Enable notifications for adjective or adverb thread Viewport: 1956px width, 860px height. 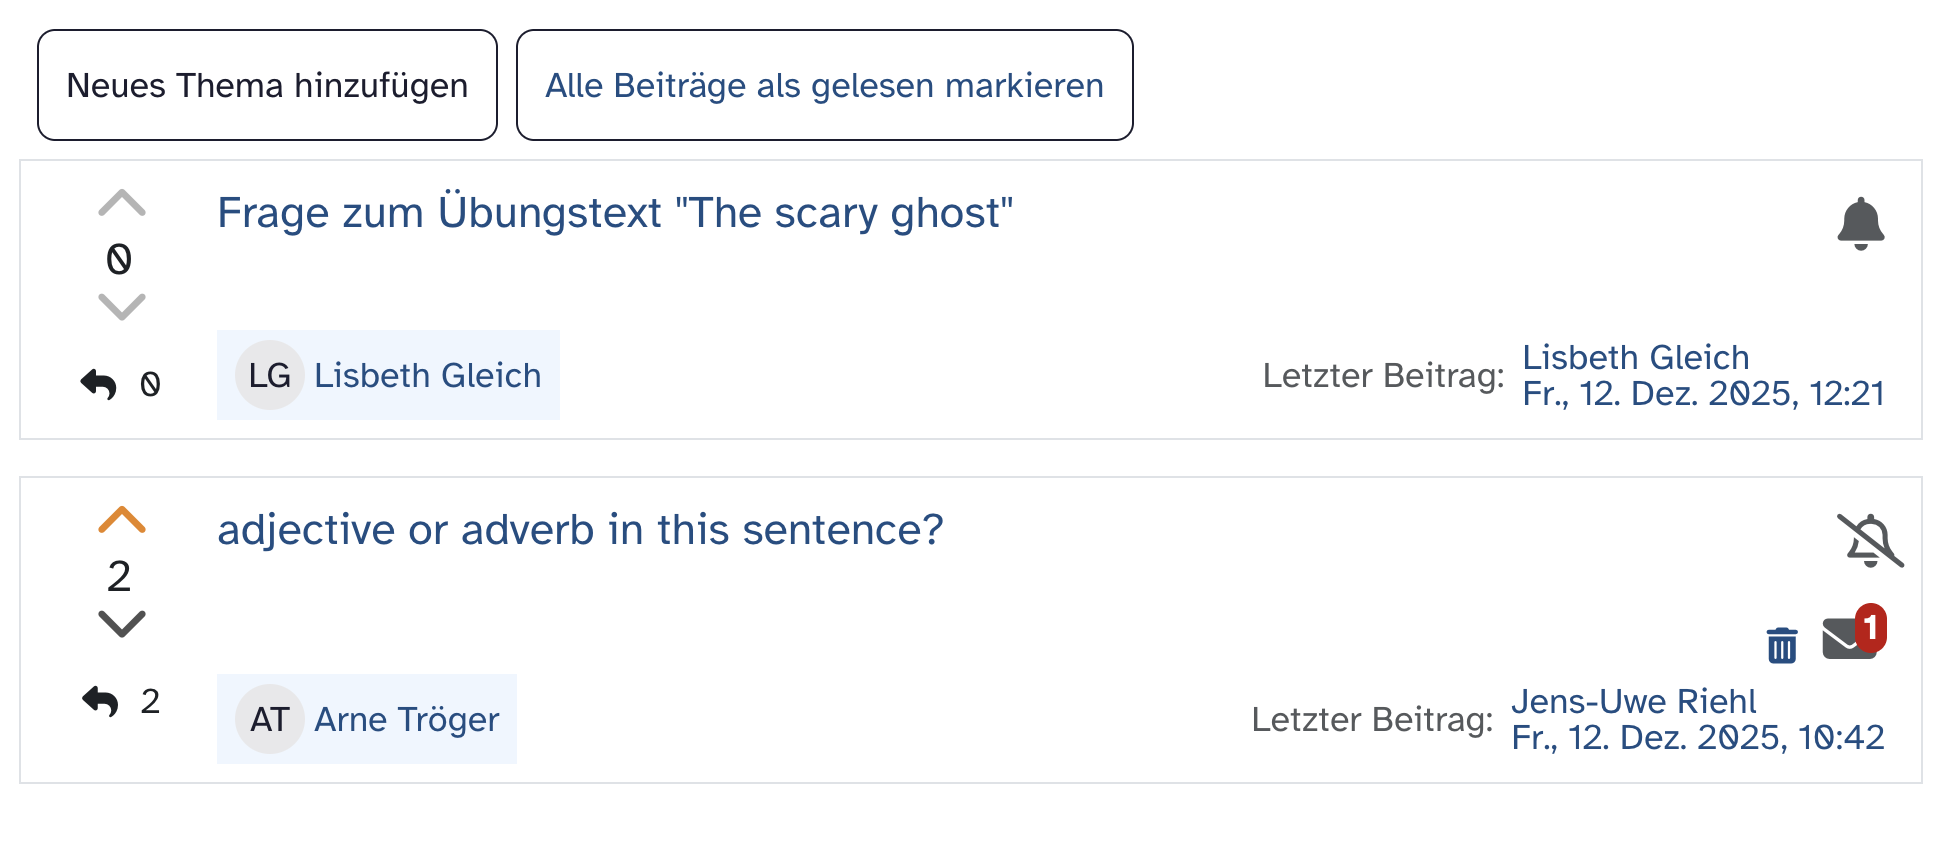click(x=1869, y=541)
